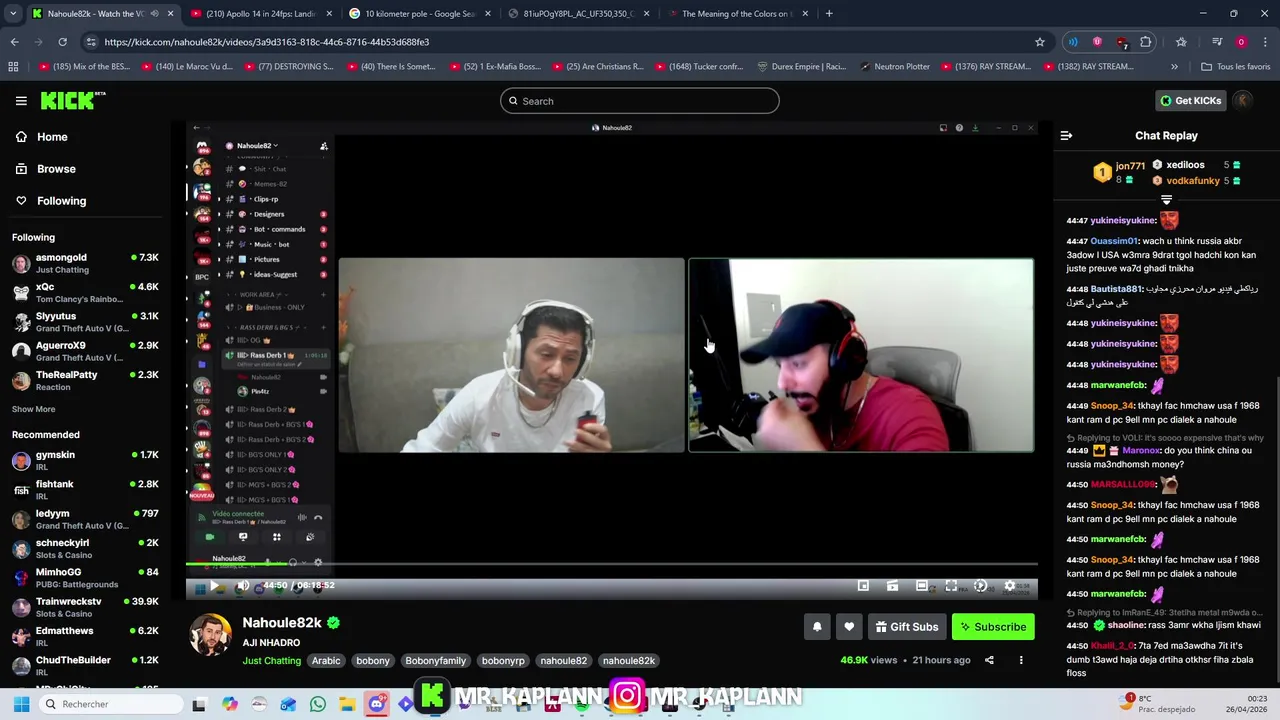Seek on the video progress bar
Screen dimensions: 1280x720
tap(611, 566)
